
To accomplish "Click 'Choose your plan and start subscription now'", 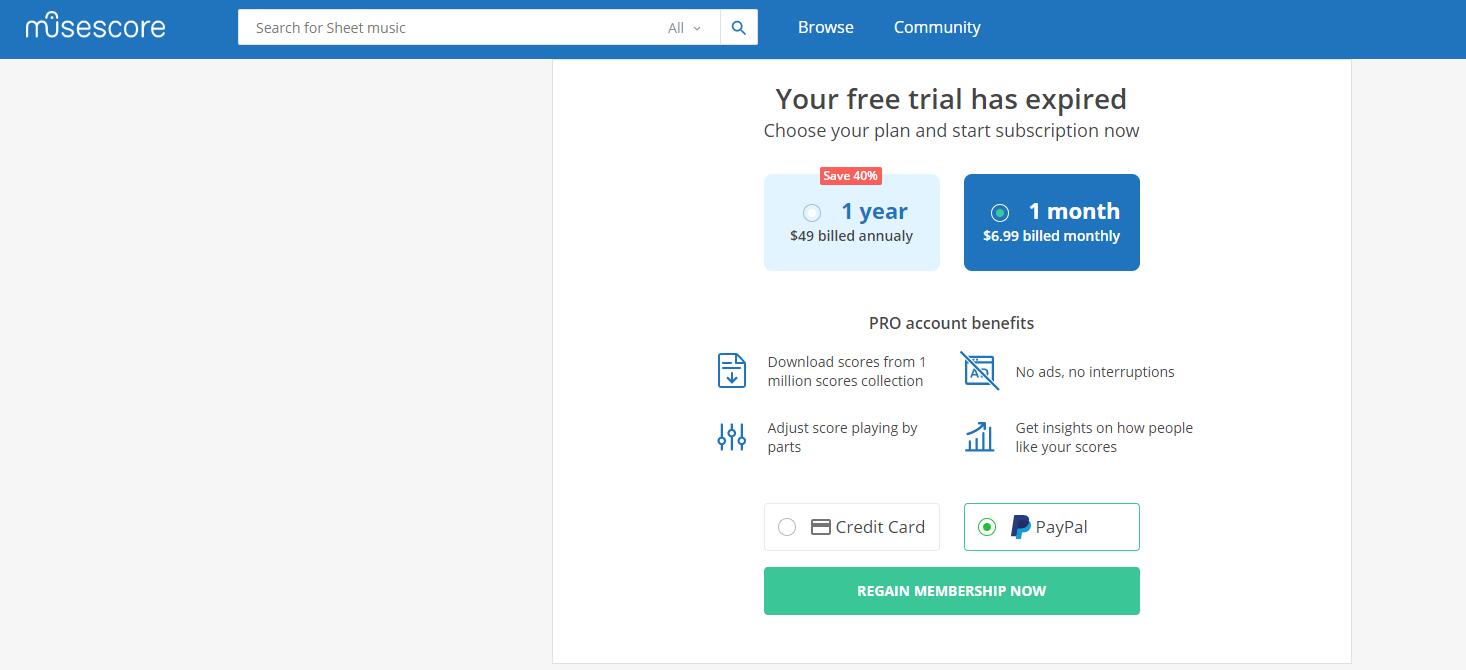I will coord(952,131).
